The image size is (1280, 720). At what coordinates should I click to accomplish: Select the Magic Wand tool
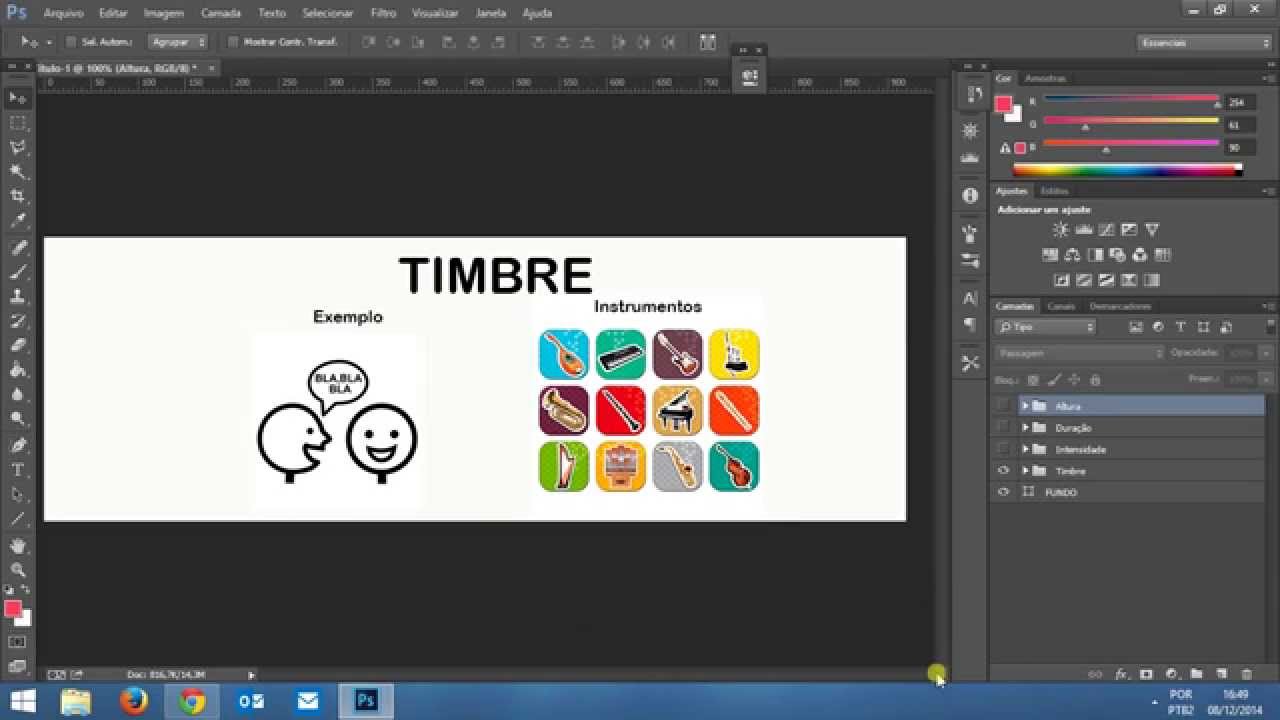(18, 172)
